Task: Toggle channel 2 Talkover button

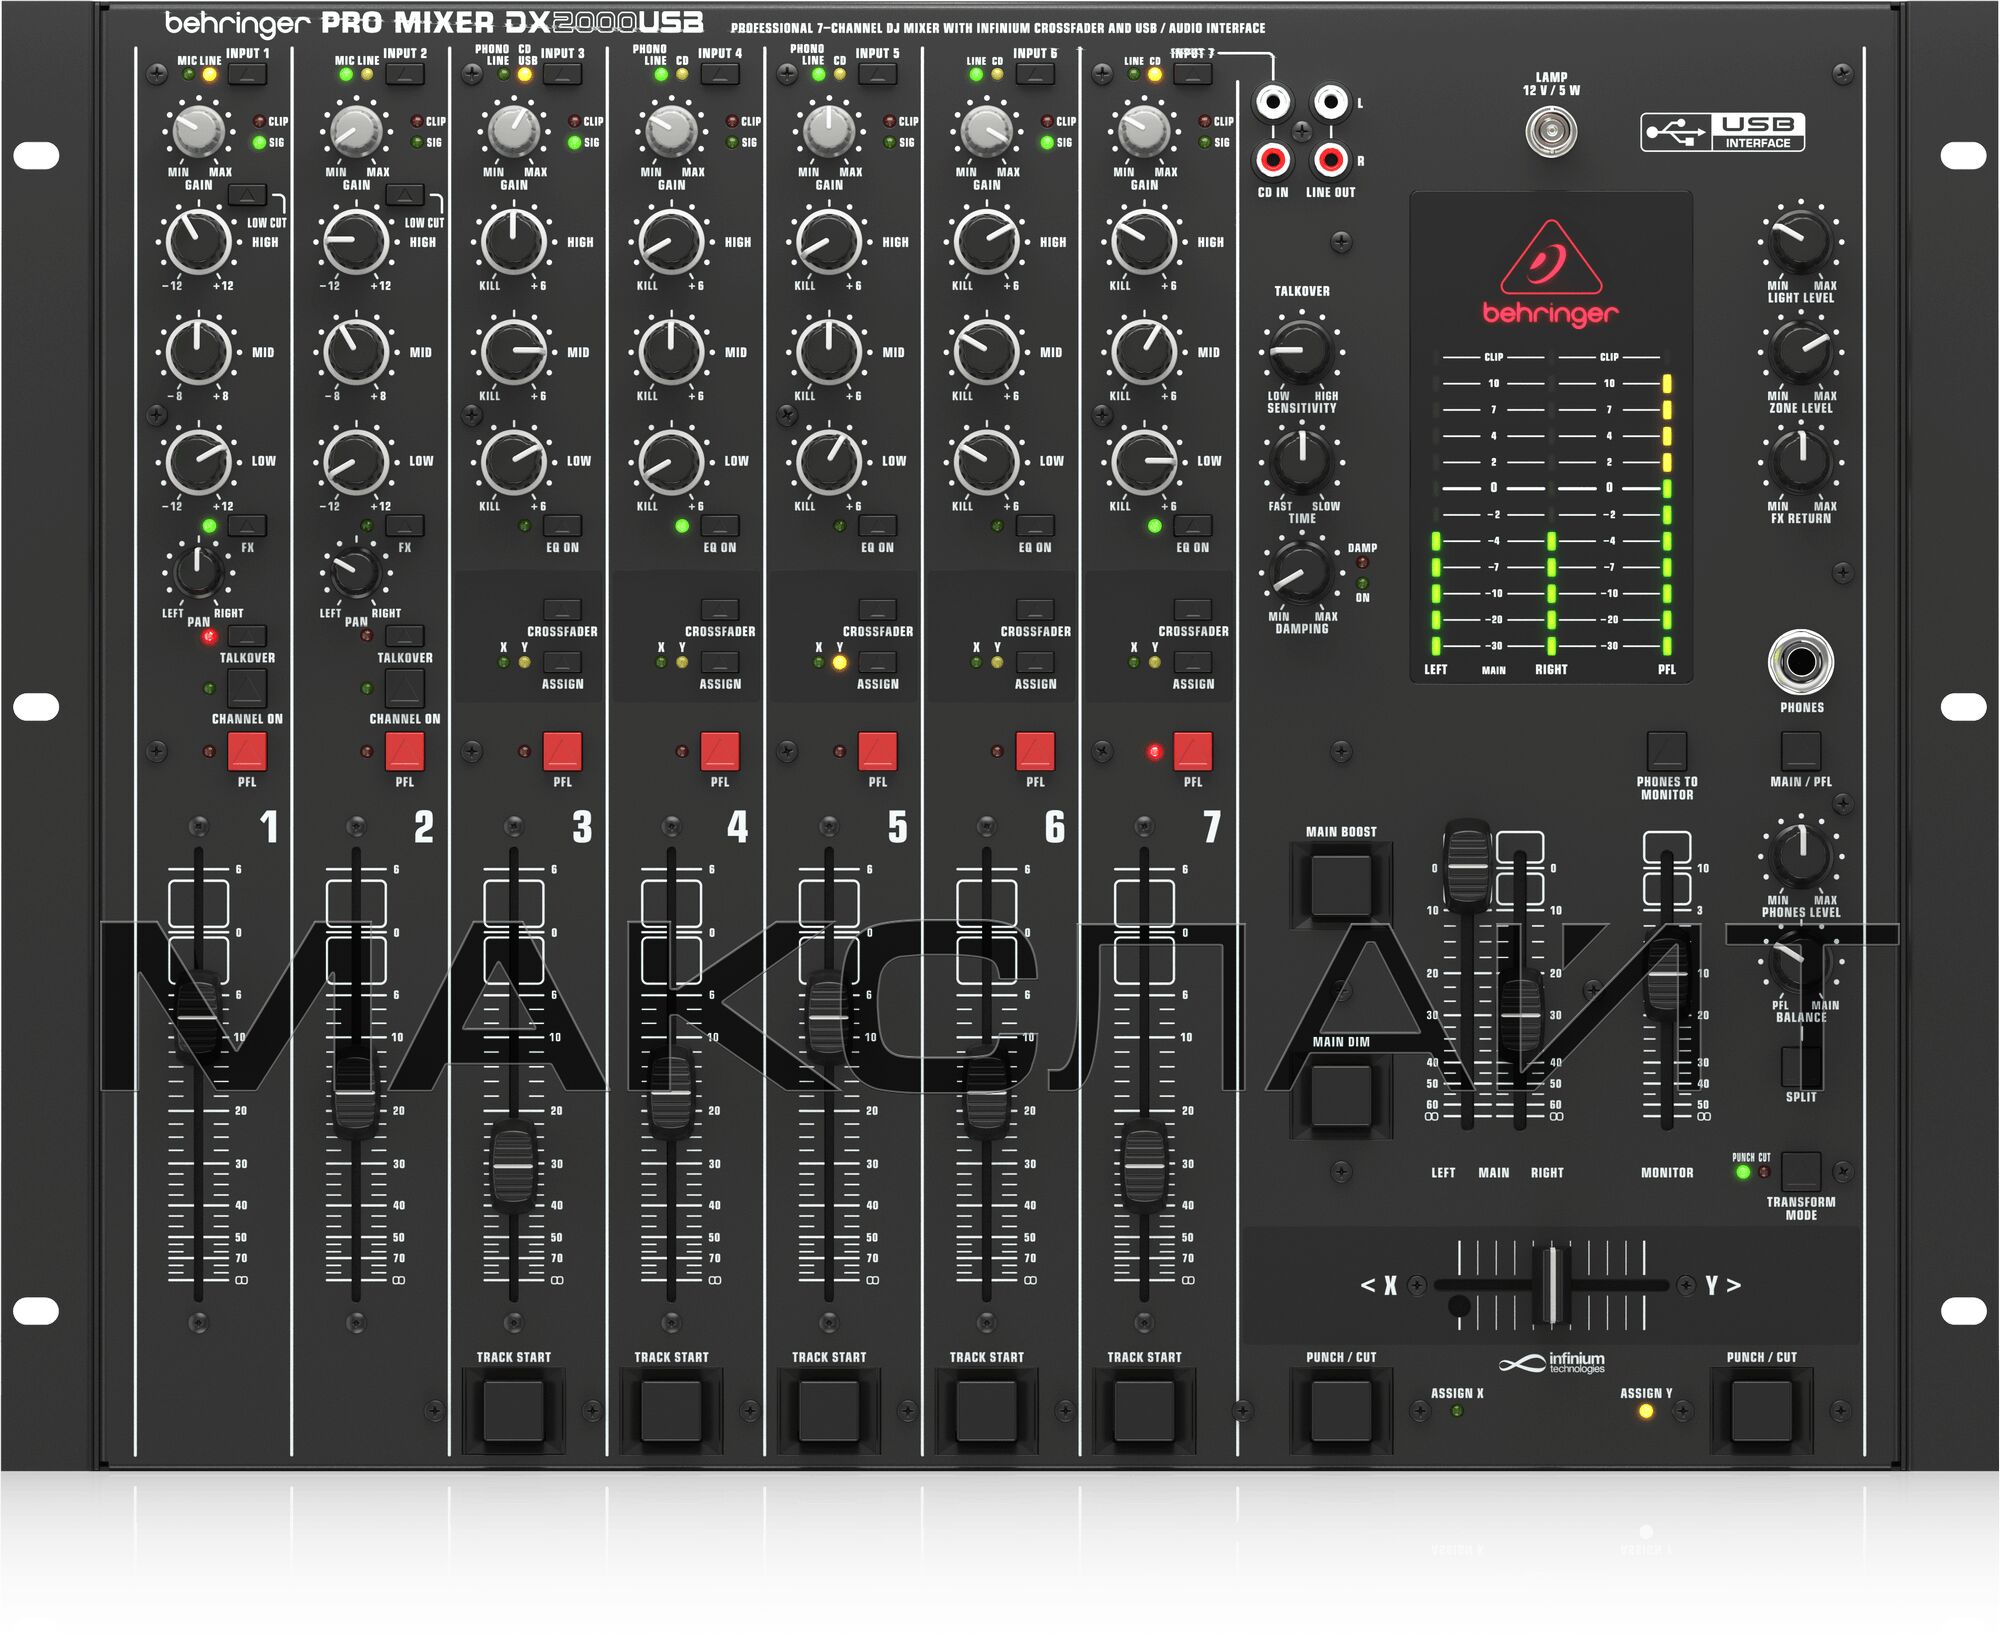Action: (x=405, y=635)
